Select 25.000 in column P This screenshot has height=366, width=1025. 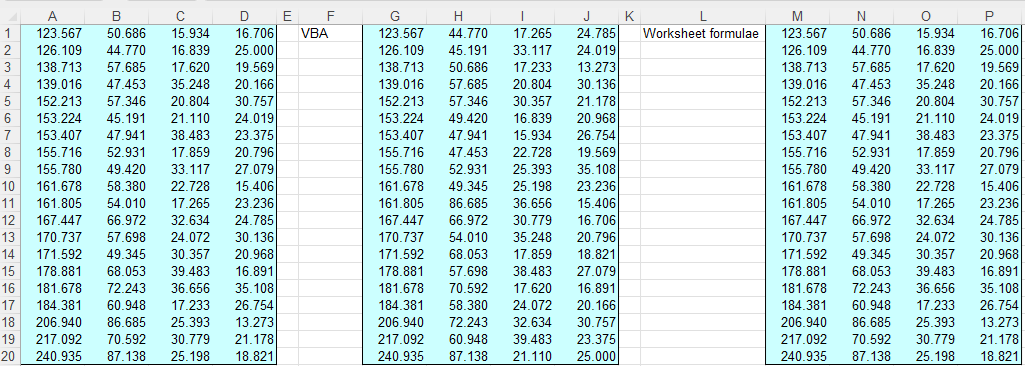pyautogui.click(x=989, y=50)
